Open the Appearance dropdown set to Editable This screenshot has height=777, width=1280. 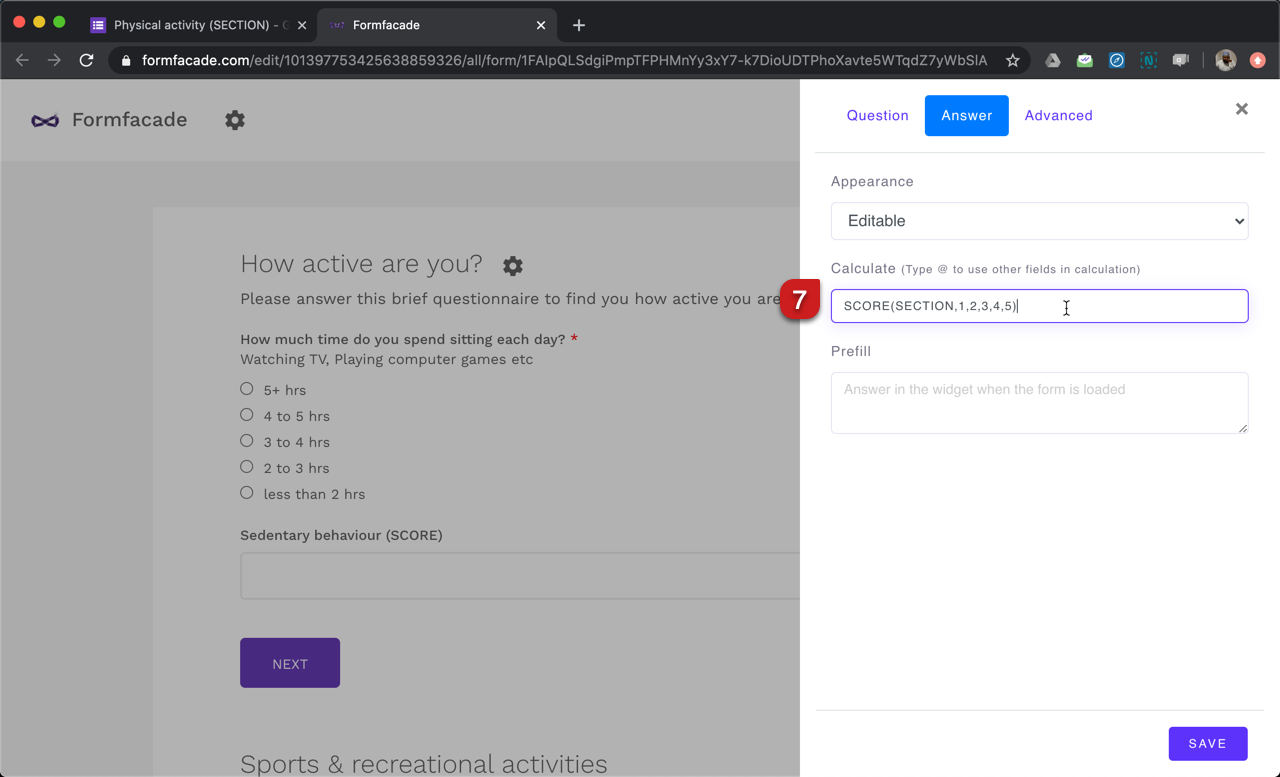(x=1039, y=221)
